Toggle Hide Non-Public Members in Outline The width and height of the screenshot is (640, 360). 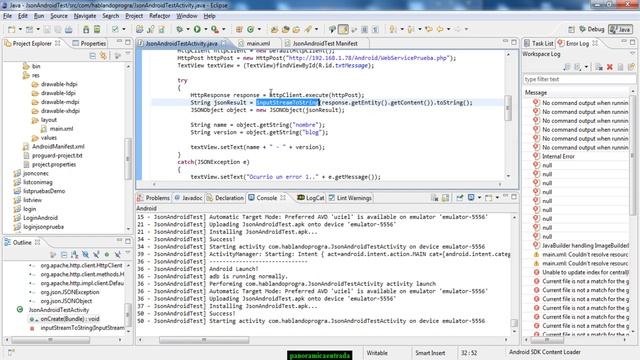(107, 255)
